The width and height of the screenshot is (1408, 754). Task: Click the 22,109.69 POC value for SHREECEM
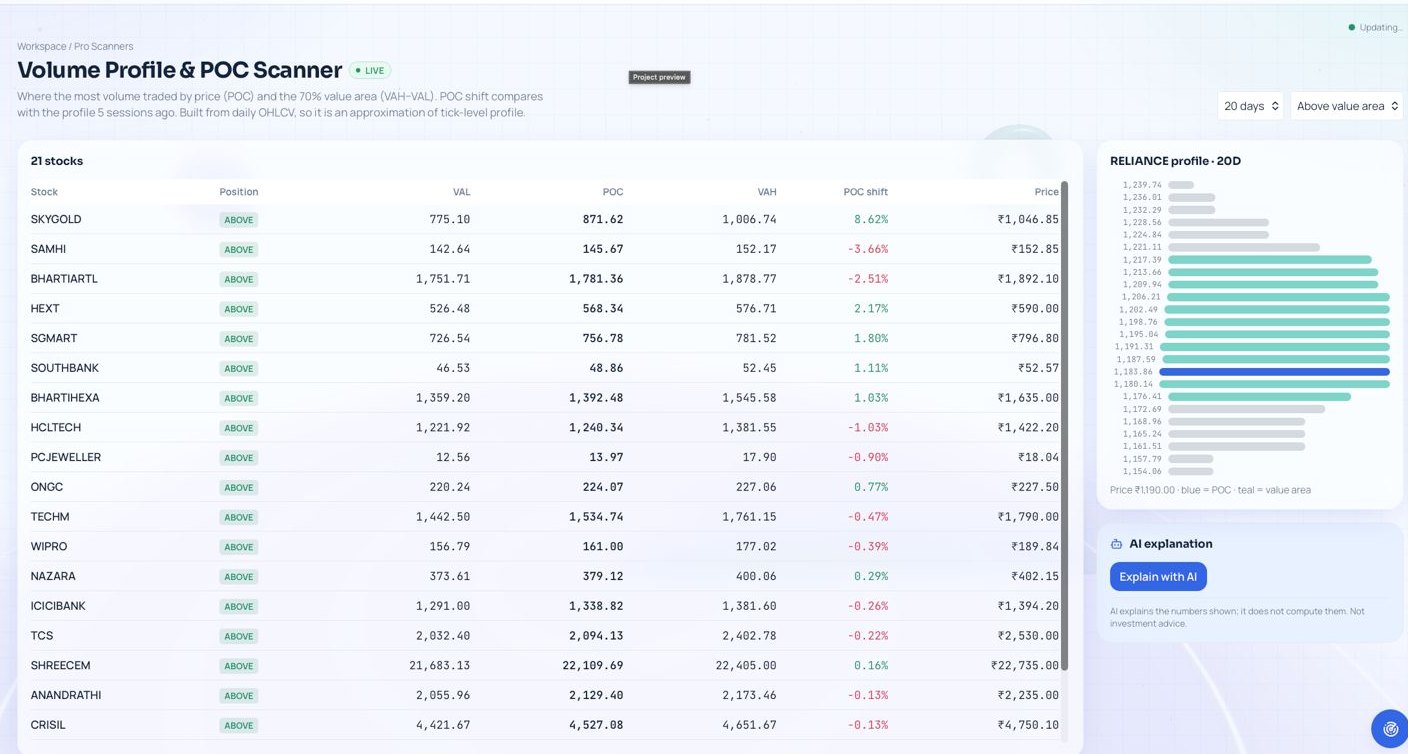pyautogui.click(x=594, y=666)
